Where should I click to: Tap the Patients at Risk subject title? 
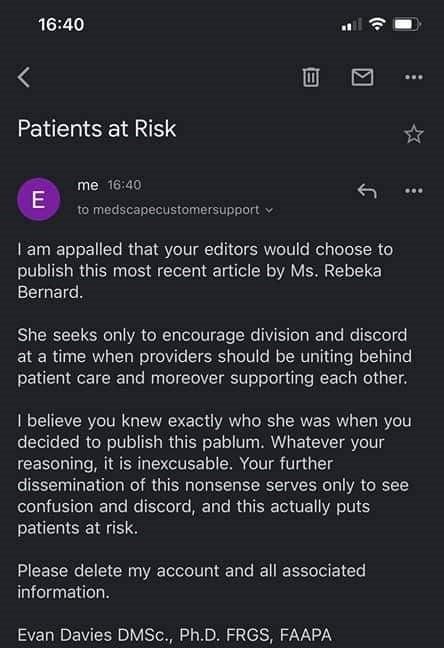[x=97, y=129]
